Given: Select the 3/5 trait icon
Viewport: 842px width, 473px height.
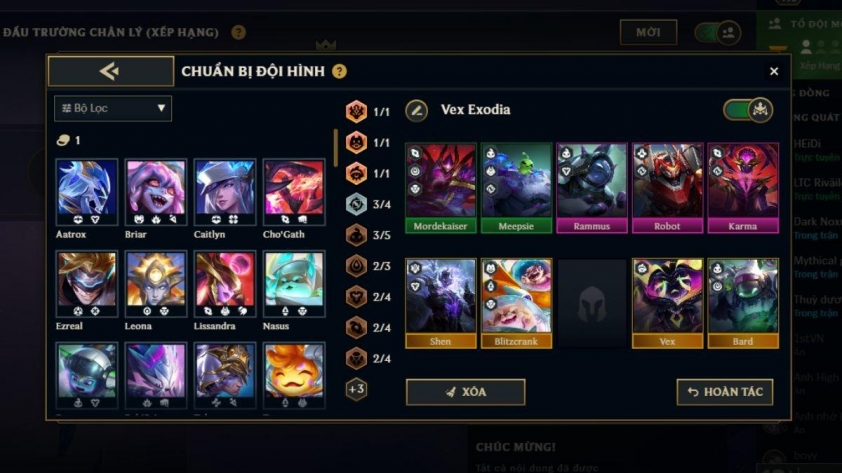Looking at the screenshot, I should pyautogui.click(x=356, y=235).
